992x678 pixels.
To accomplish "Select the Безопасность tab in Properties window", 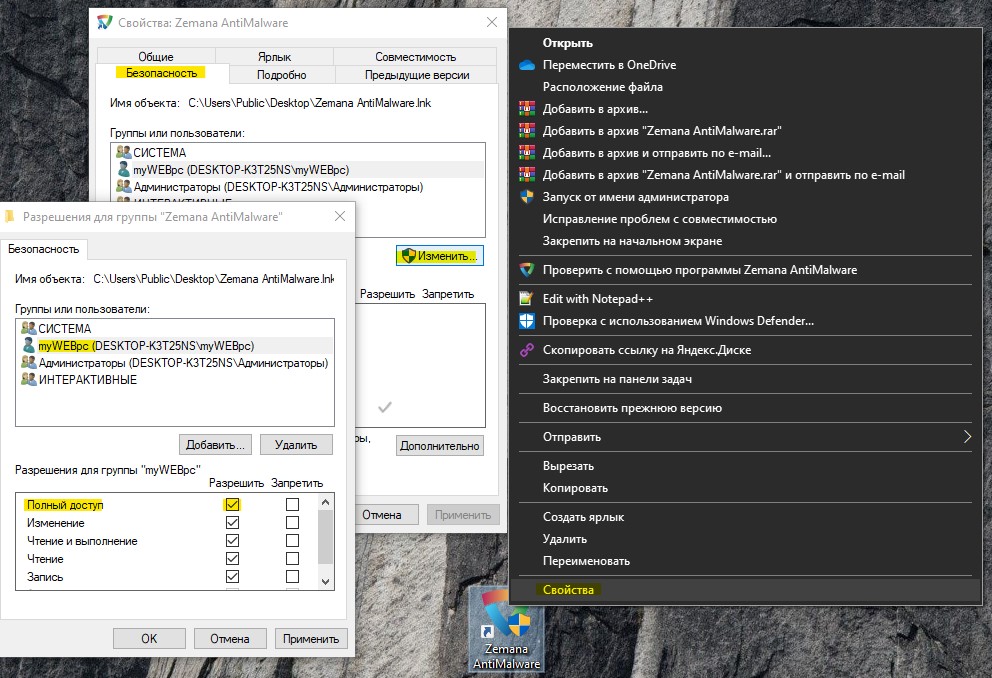I will [162, 73].
